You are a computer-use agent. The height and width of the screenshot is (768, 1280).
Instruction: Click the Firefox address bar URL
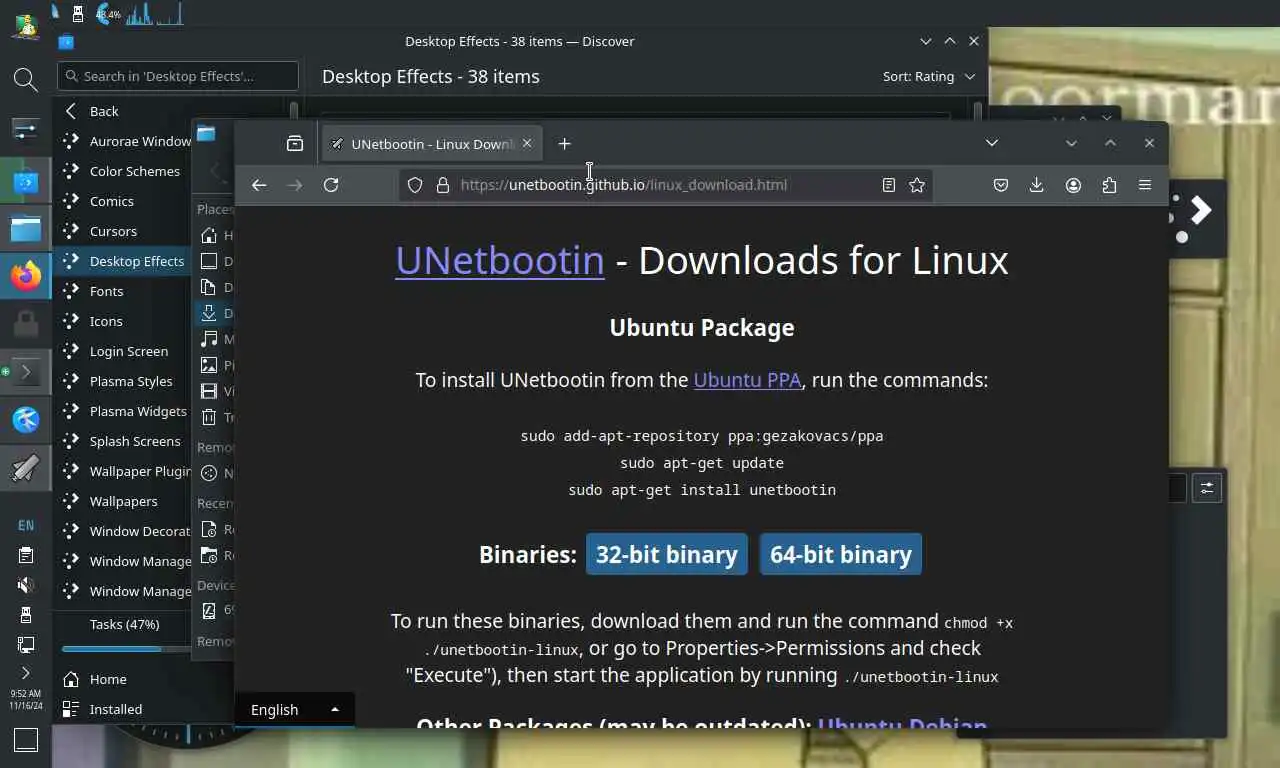[x=624, y=185]
